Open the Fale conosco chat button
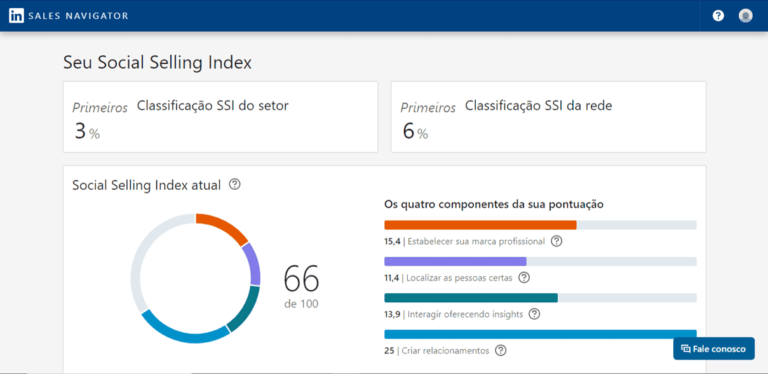This screenshot has height=374, width=768. coord(714,349)
